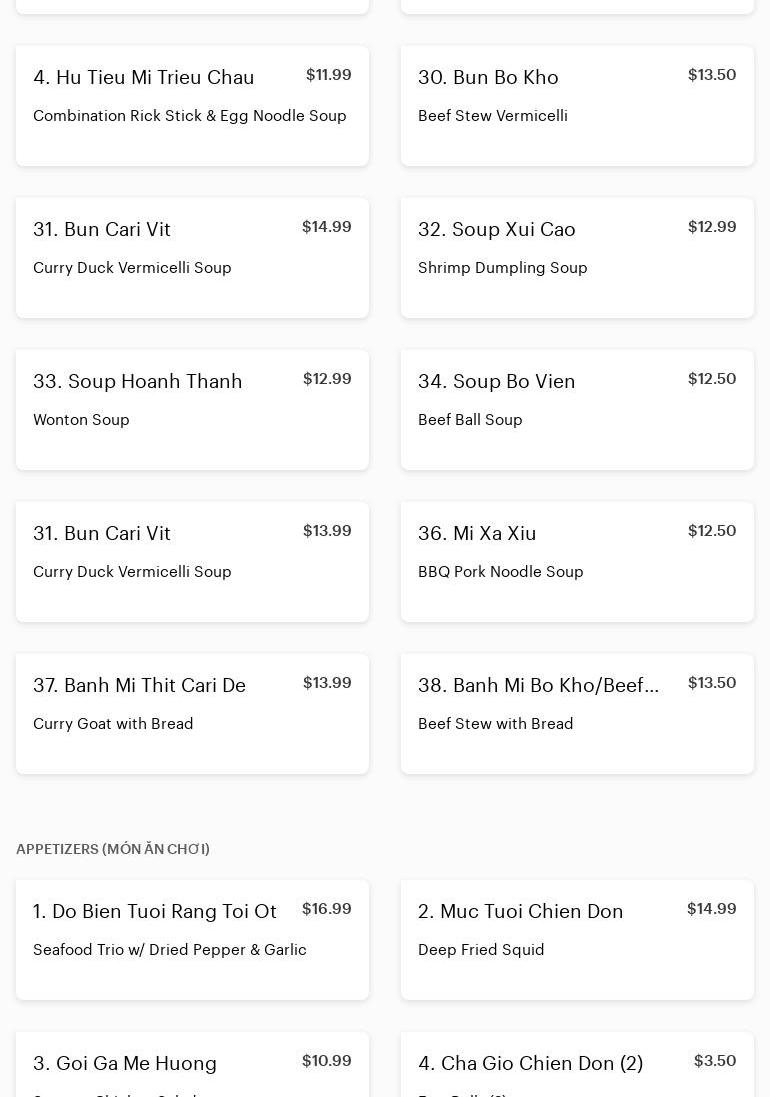Select 4. Cha Gio Chien Don (2)
The image size is (770, 1097).
(577, 1064)
